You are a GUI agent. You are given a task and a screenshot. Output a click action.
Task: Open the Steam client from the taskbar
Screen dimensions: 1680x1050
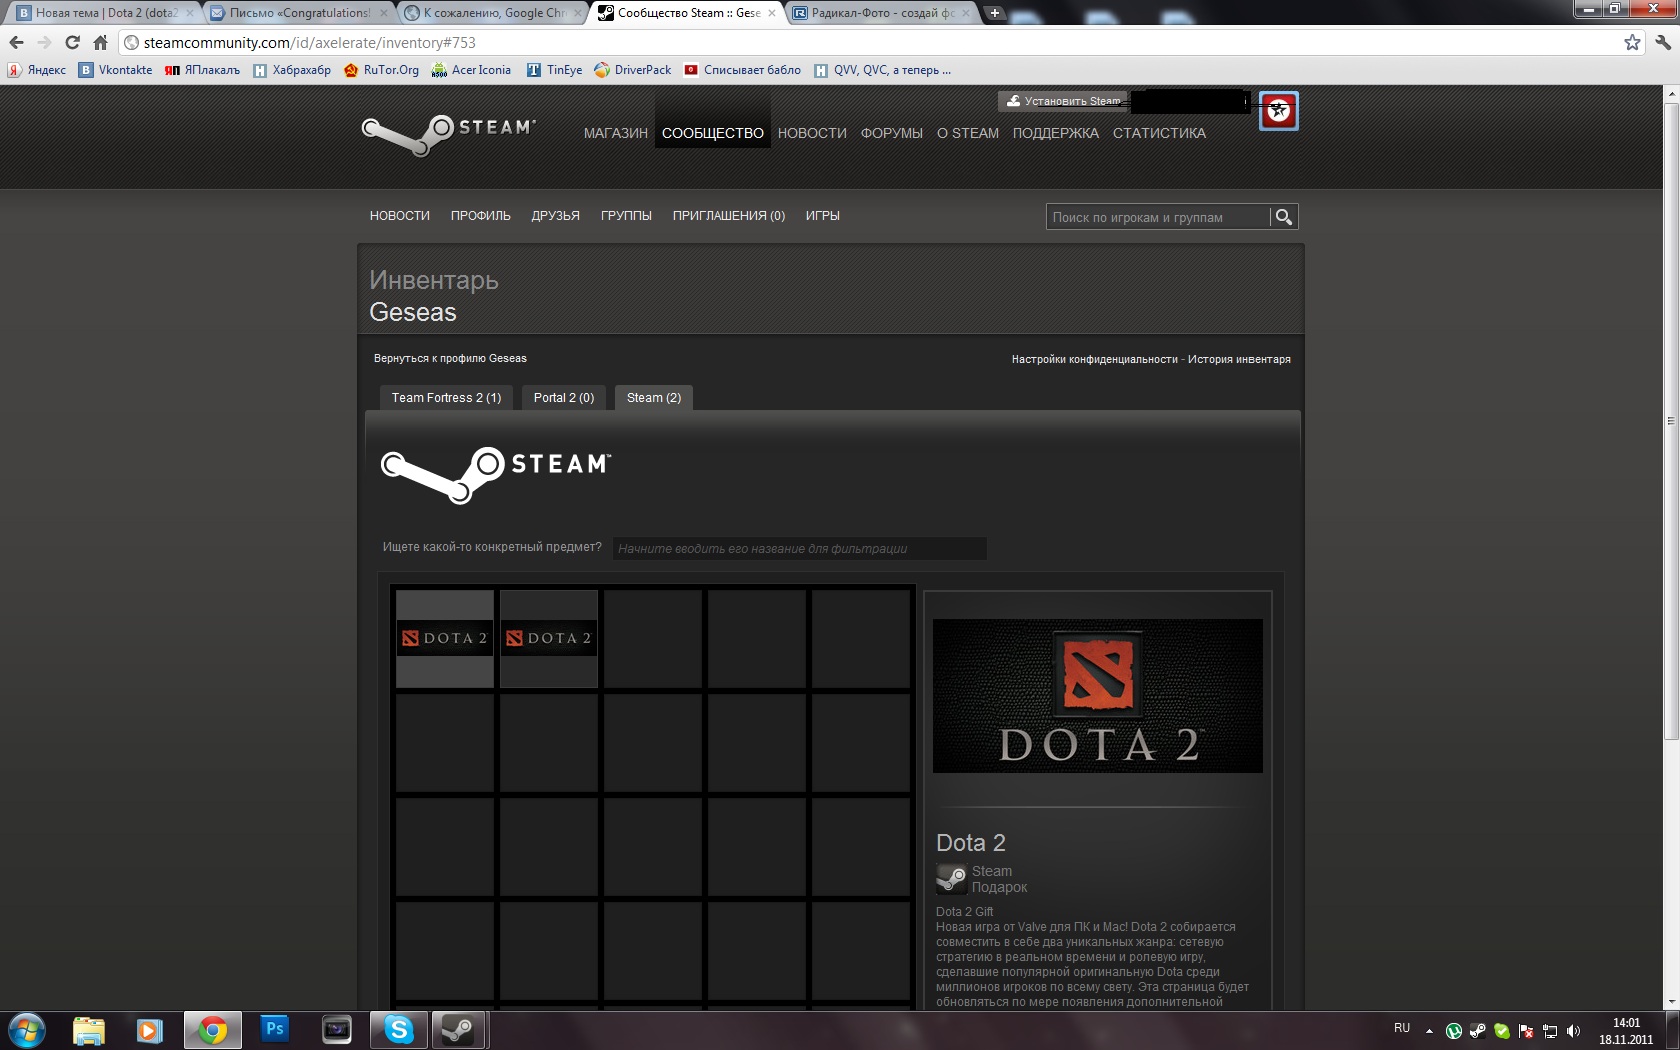coord(460,1030)
